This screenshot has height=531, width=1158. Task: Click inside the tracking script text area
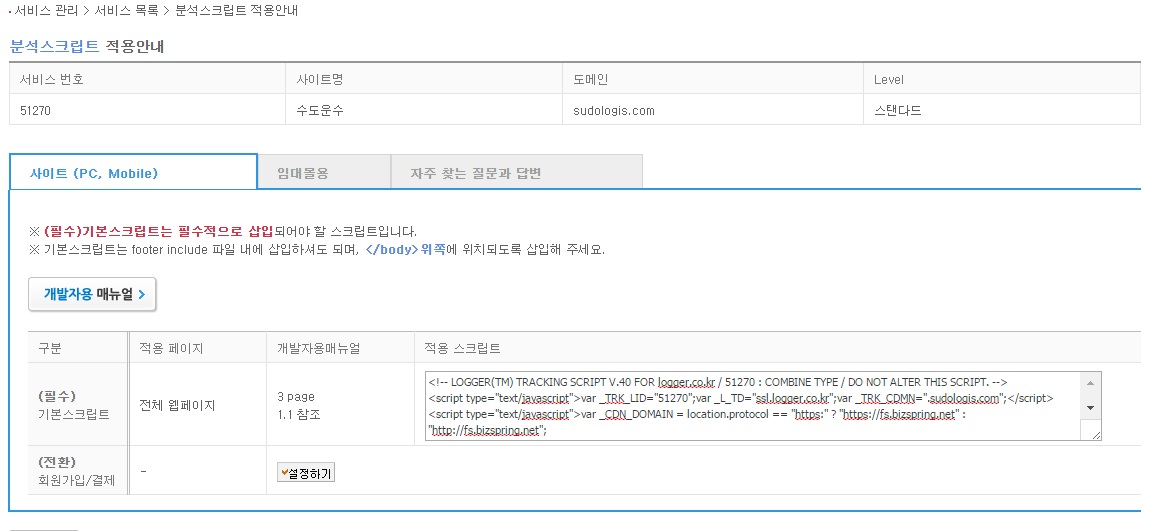(752, 405)
